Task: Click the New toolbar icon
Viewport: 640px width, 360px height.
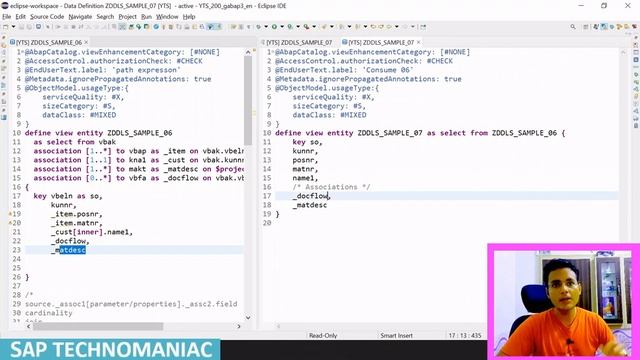Action: coord(5,27)
